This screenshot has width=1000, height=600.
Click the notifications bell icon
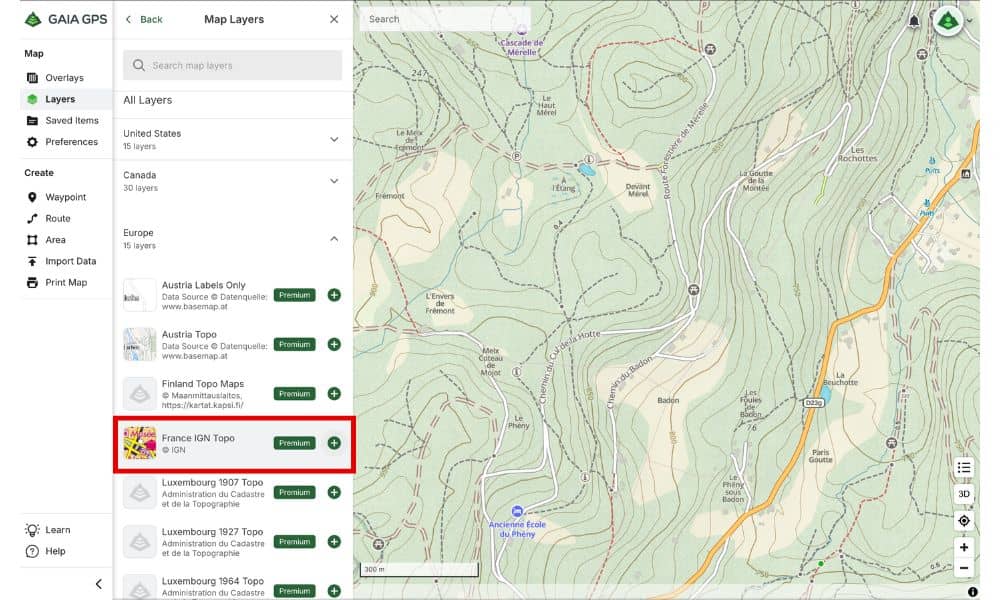click(913, 19)
